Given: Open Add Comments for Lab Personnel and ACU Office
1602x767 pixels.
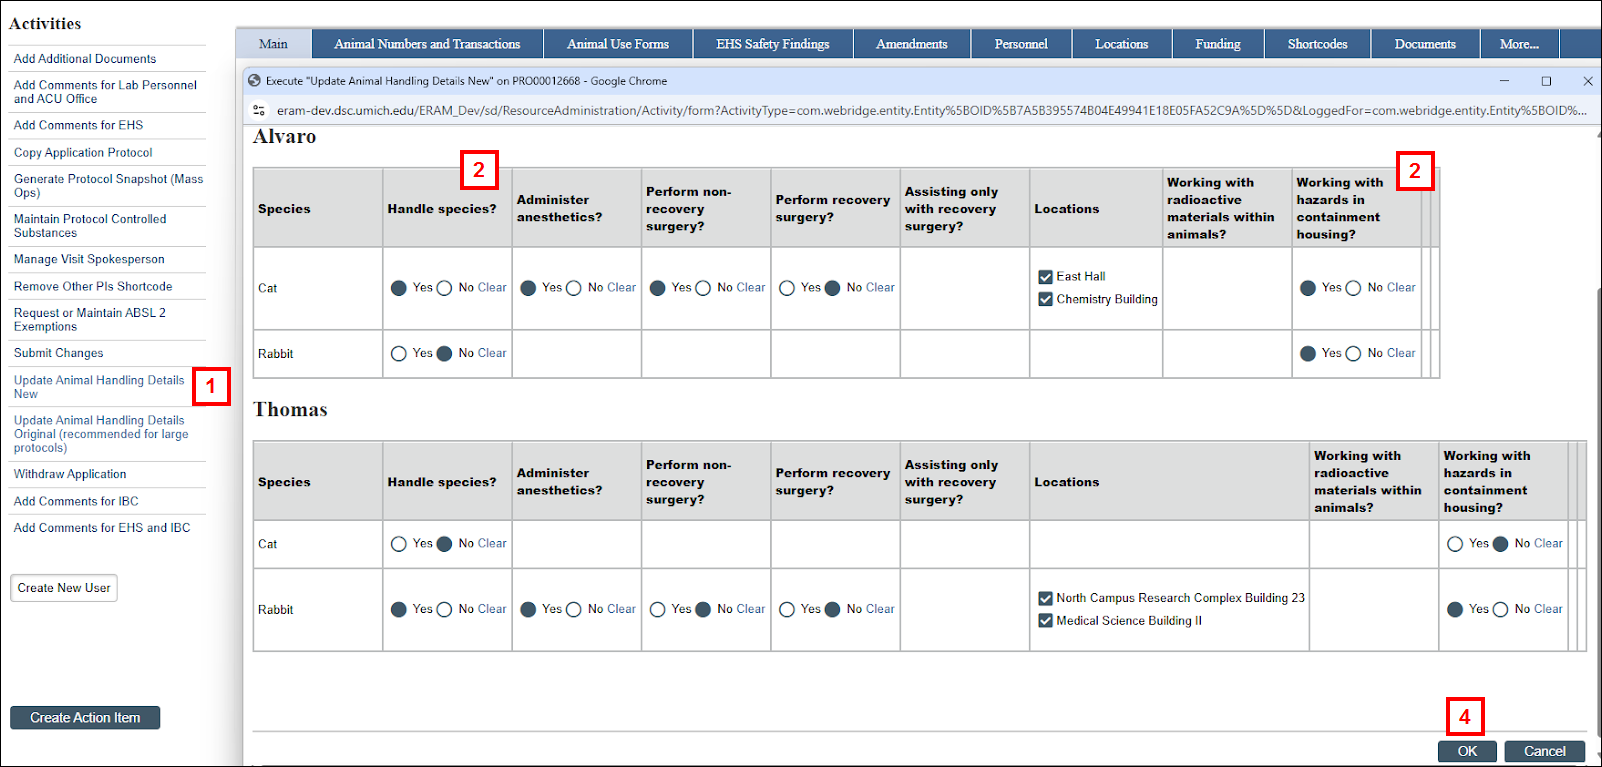Looking at the screenshot, I should pyautogui.click(x=105, y=92).
